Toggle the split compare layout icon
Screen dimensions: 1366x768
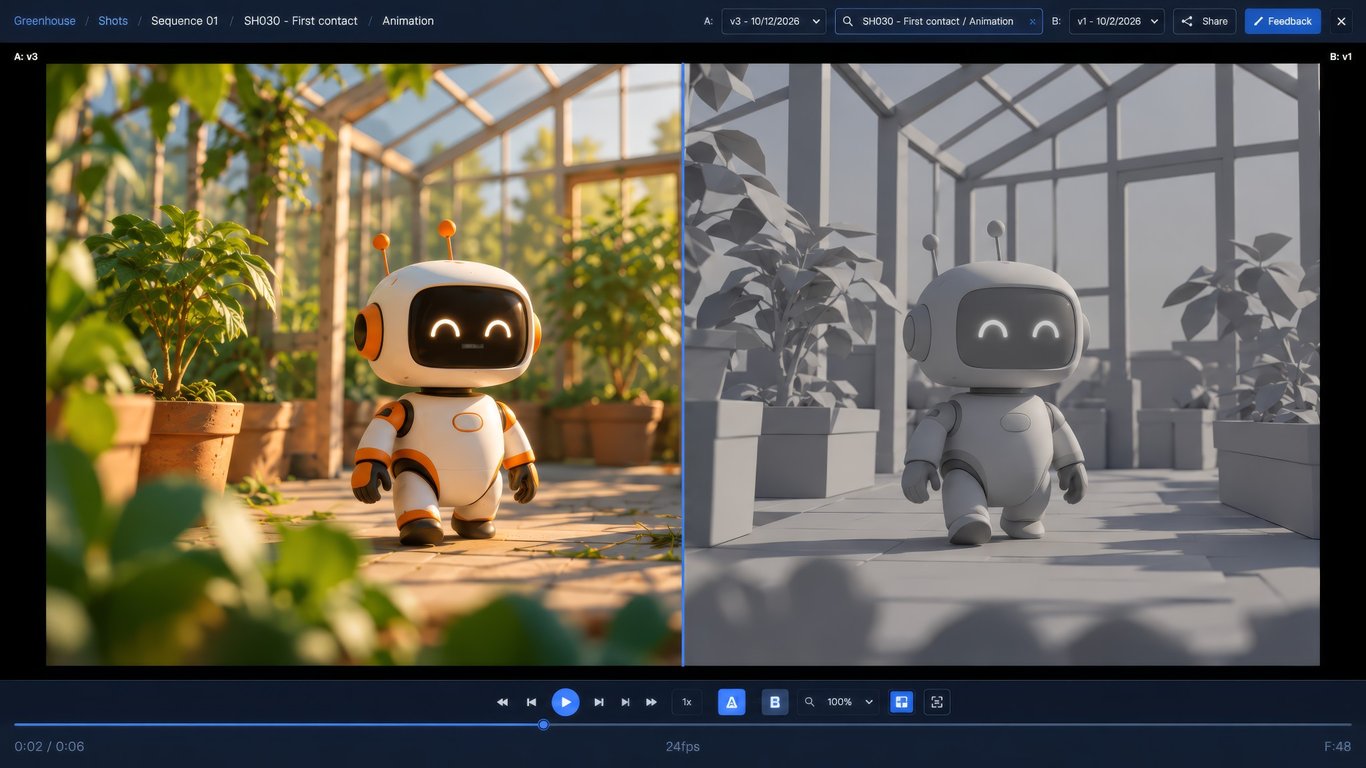[x=902, y=702]
